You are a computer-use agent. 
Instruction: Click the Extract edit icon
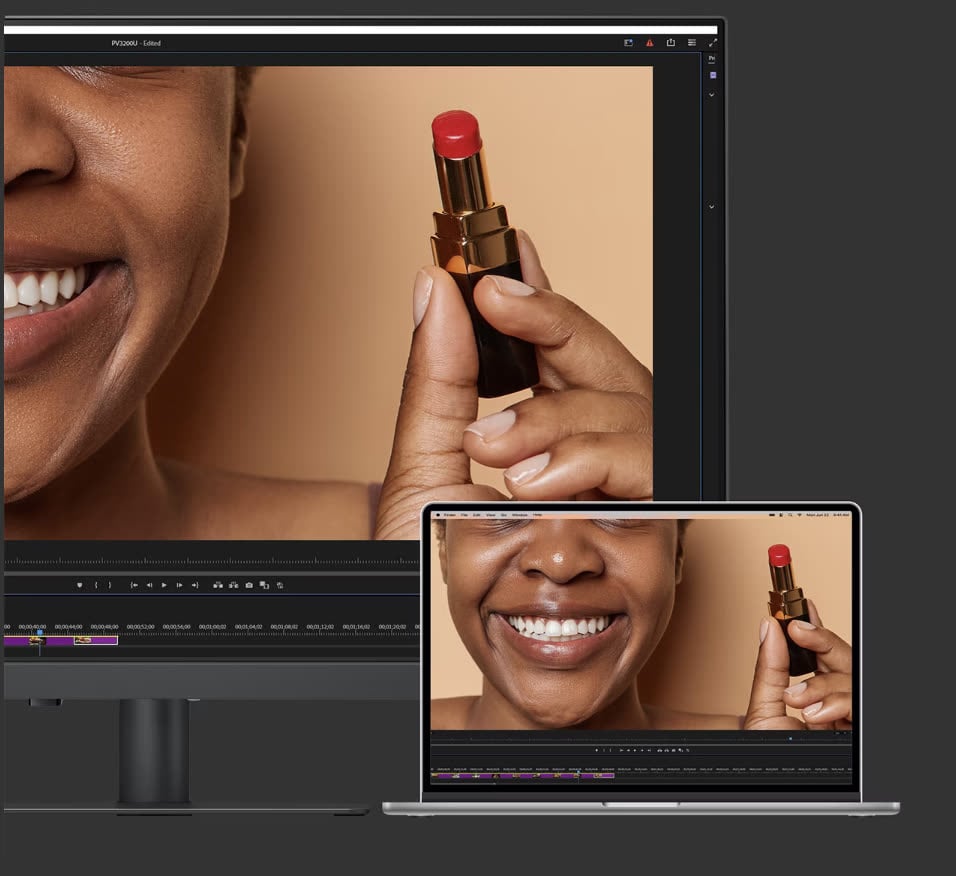(x=233, y=585)
